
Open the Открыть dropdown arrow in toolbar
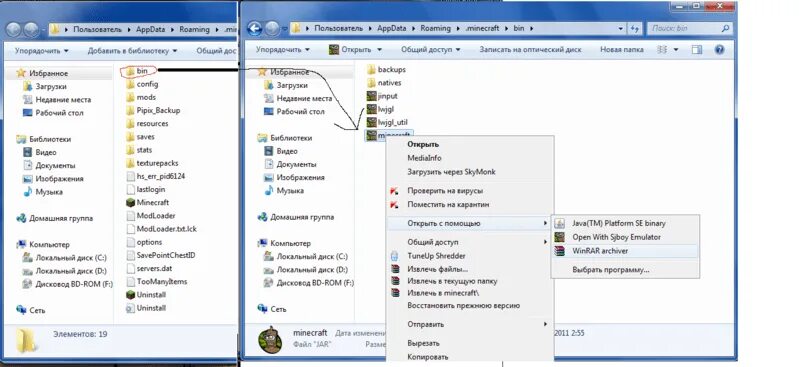tap(379, 50)
